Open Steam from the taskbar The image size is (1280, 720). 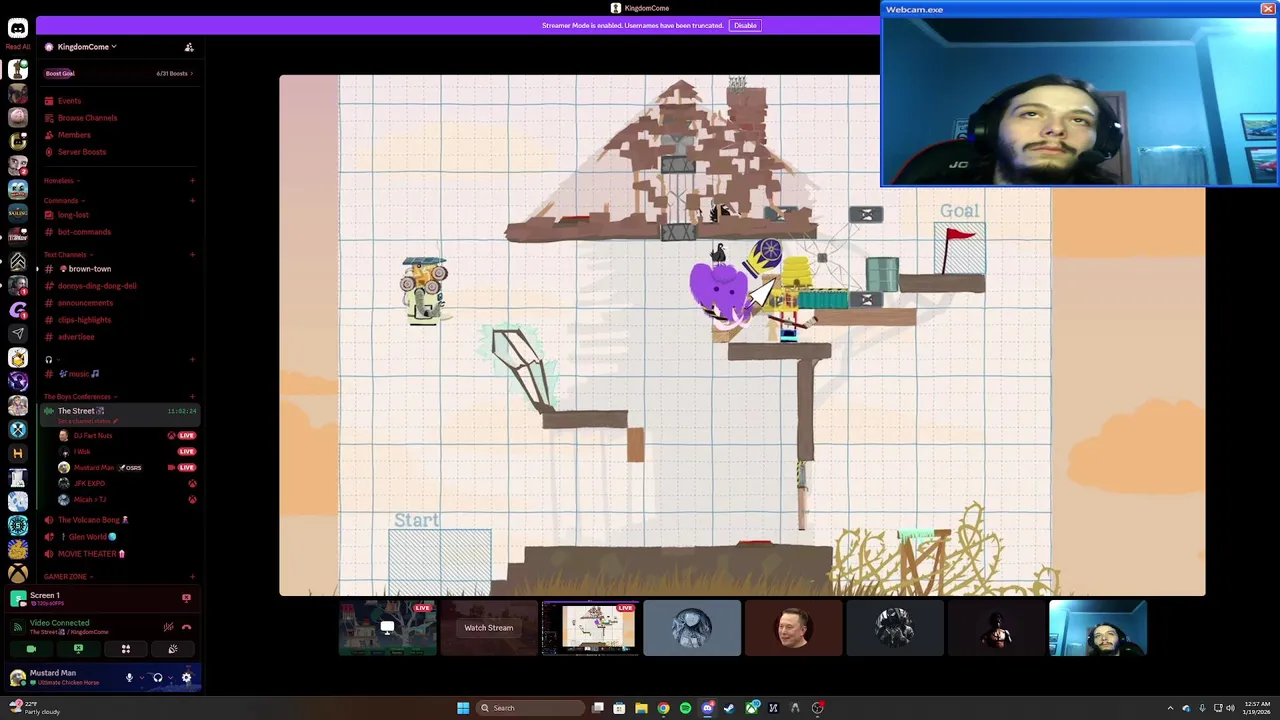point(729,708)
